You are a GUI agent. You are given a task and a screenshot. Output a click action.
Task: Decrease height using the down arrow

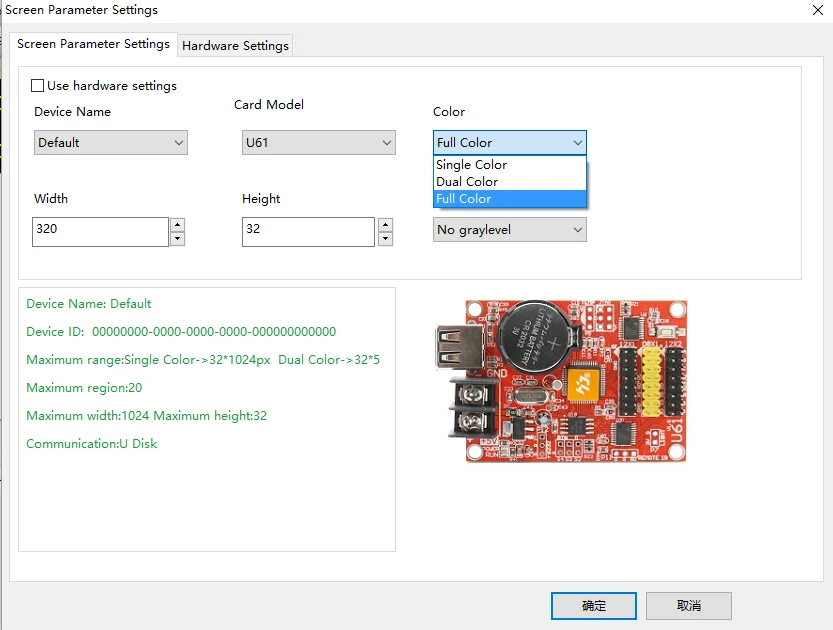(x=385, y=239)
